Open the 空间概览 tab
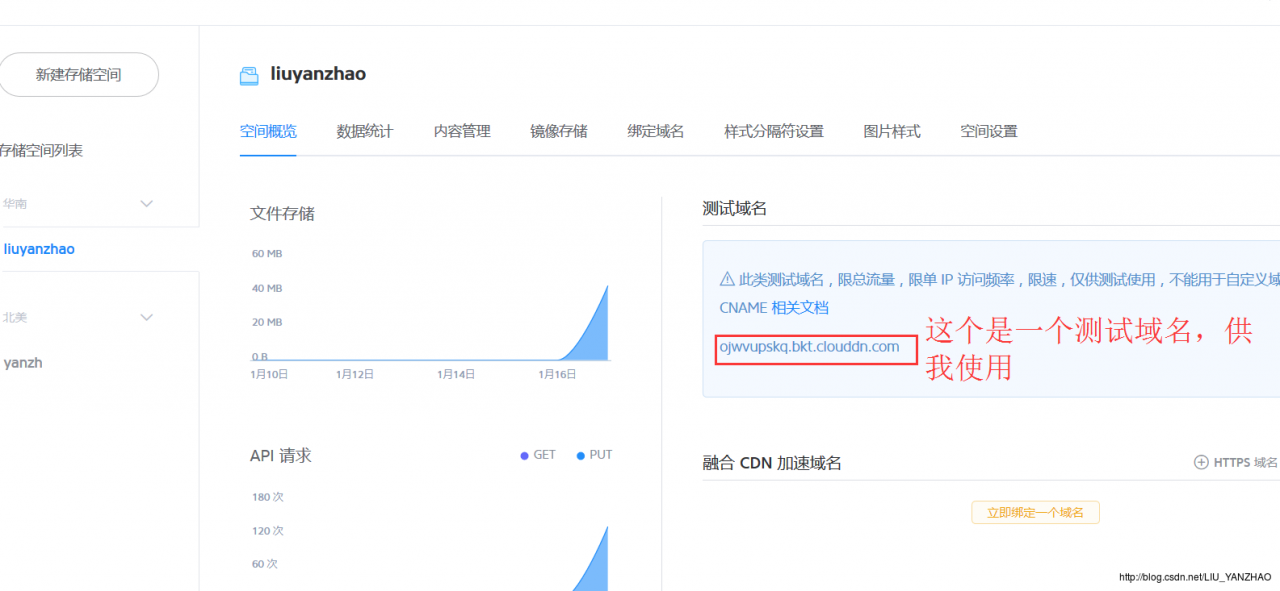The height and width of the screenshot is (591, 1280). coord(268,131)
